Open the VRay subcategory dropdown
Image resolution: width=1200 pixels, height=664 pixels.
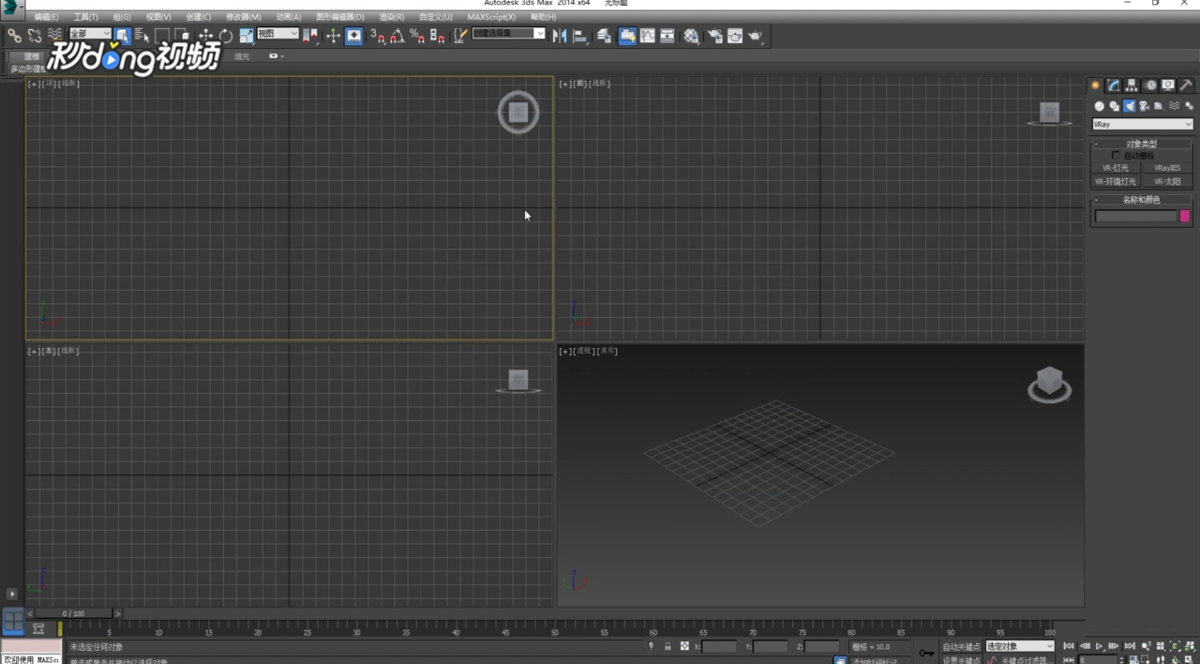1143,124
